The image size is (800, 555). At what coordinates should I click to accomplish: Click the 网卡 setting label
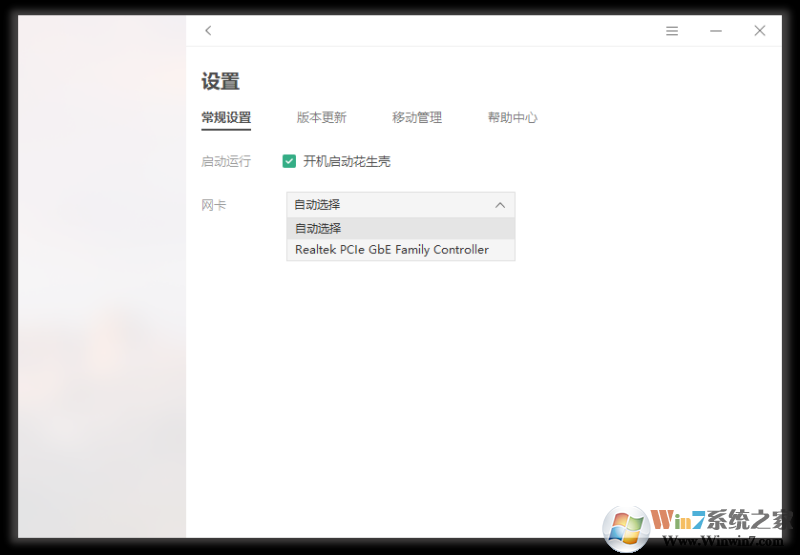[214, 205]
